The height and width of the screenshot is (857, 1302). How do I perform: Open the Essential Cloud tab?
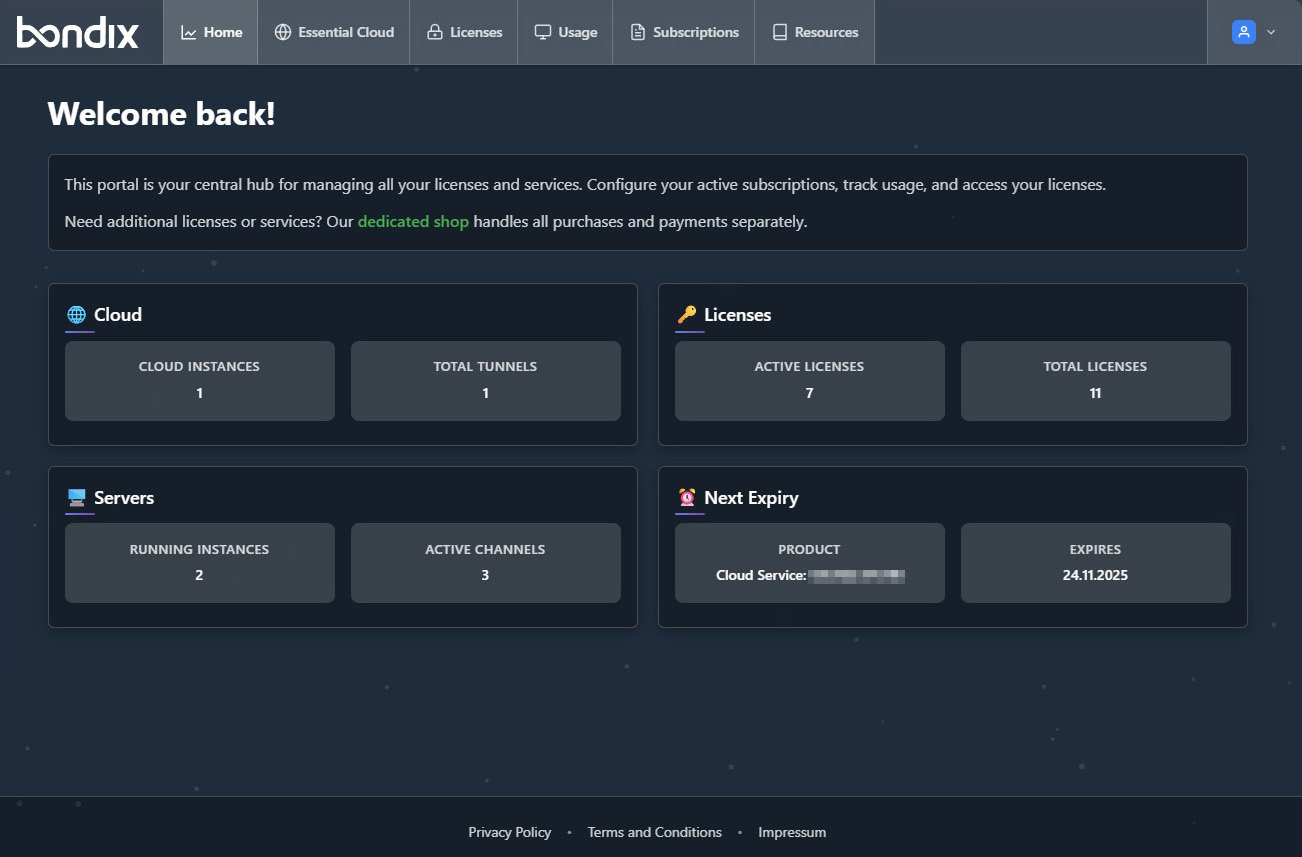click(x=334, y=32)
